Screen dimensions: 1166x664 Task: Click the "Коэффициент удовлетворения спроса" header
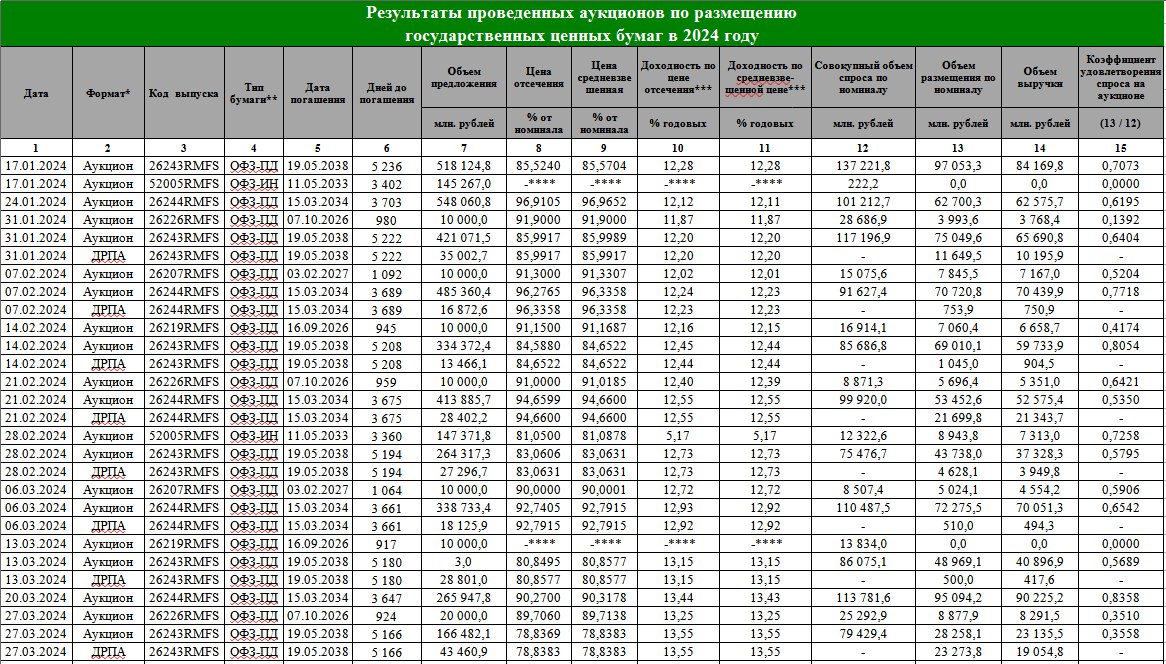pyautogui.click(x=1122, y=77)
